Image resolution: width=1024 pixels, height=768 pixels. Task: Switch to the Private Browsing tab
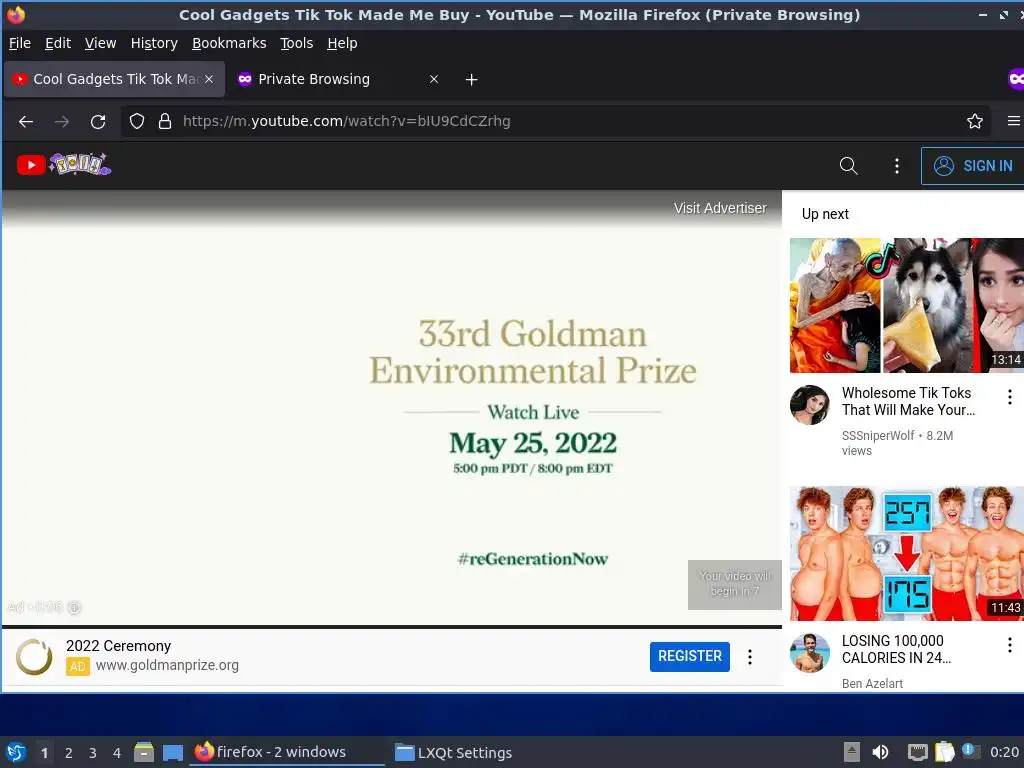tap(337, 79)
